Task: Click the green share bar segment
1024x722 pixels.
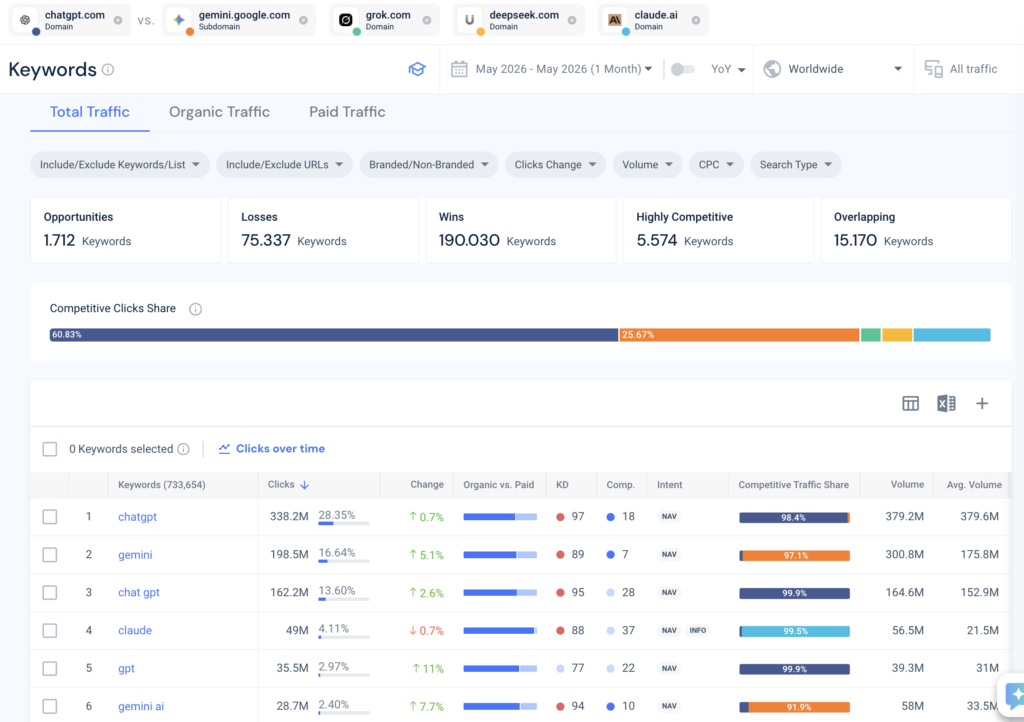Action: (871, 335)
